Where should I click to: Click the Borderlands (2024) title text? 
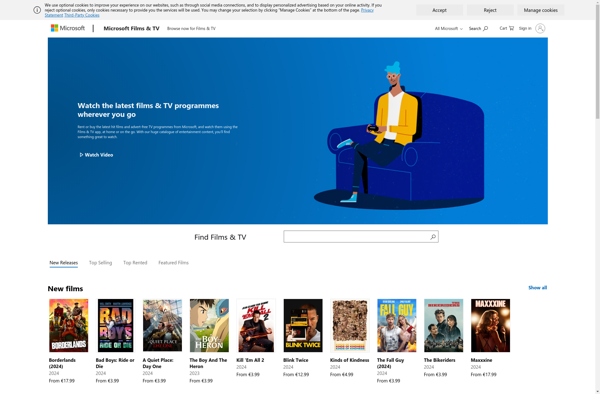(x=62, y=363)
